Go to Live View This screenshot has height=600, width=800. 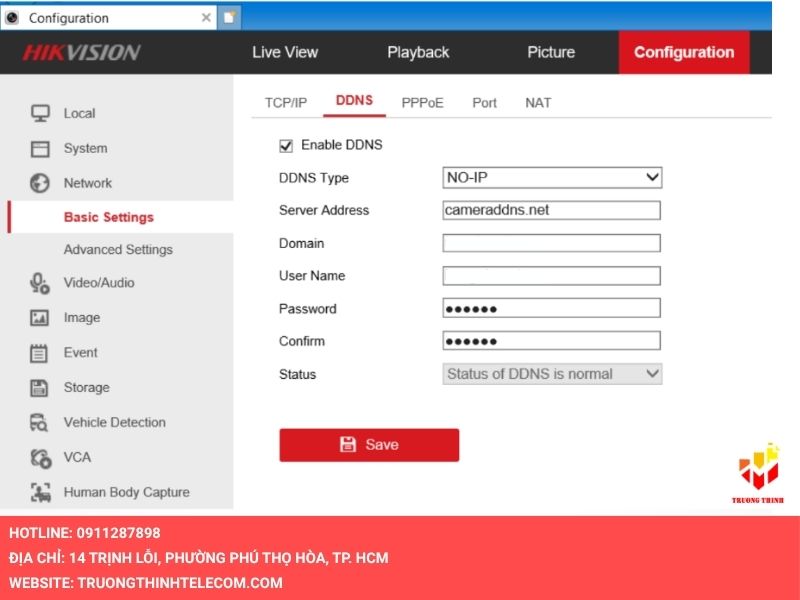pos(285,52)
